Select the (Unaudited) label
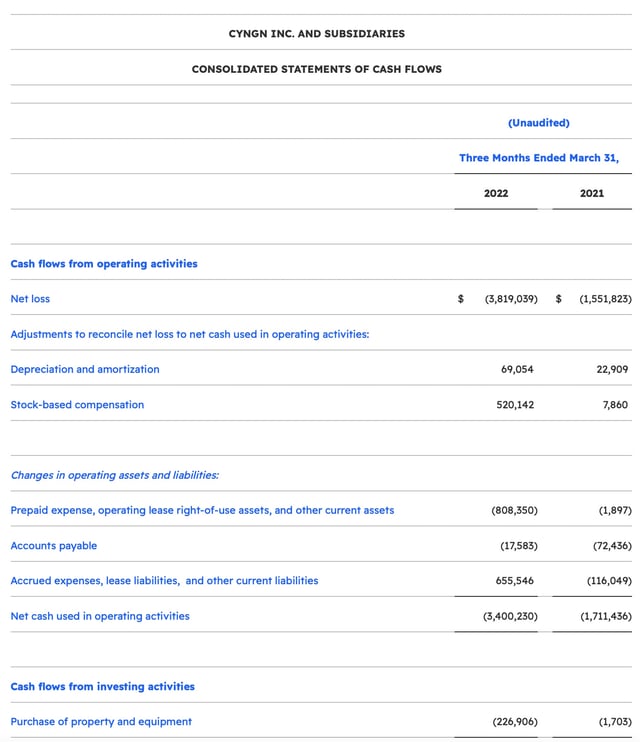 point(539,123)
